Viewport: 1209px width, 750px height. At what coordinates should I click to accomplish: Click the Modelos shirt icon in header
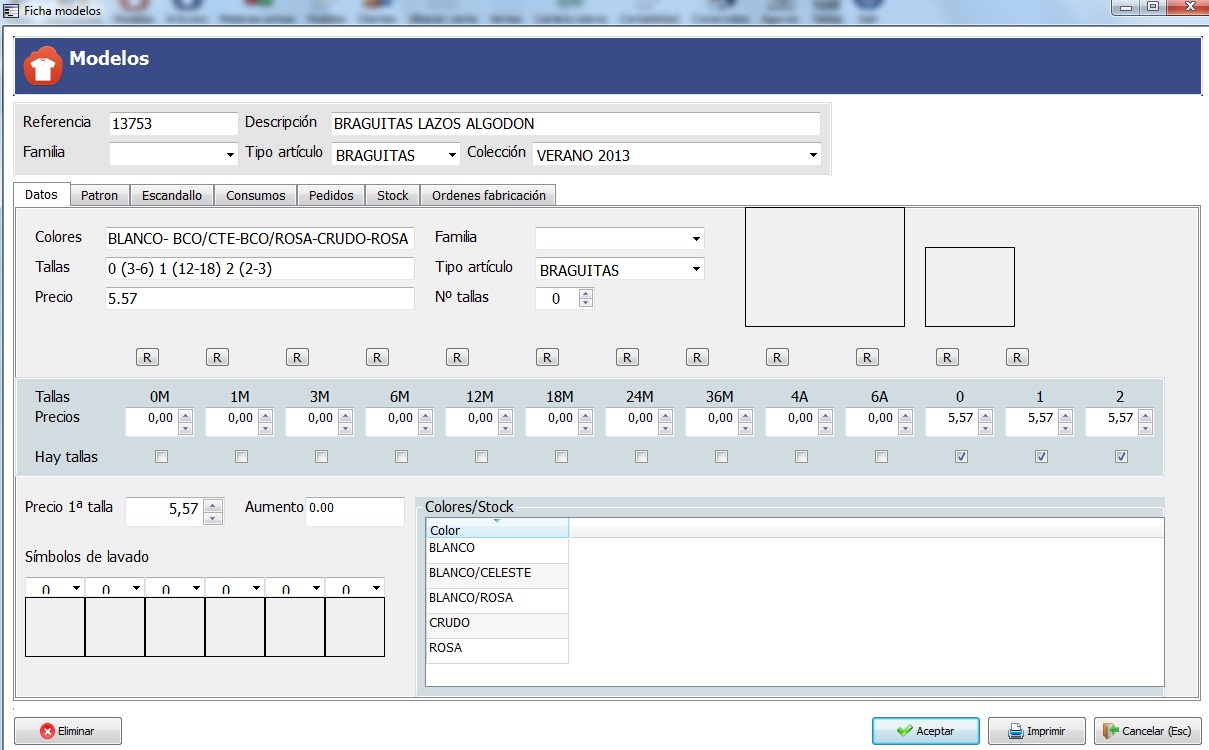(42, 66)
